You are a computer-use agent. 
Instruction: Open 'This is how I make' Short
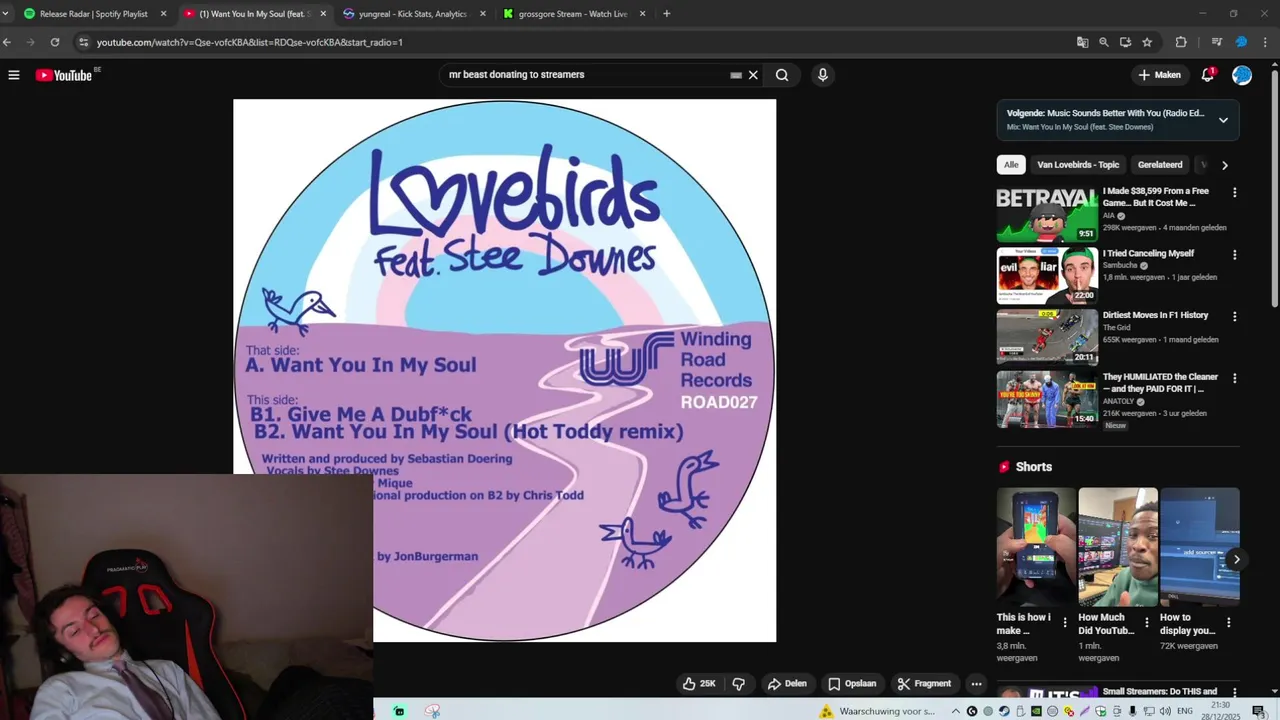tap(1036, 547)
